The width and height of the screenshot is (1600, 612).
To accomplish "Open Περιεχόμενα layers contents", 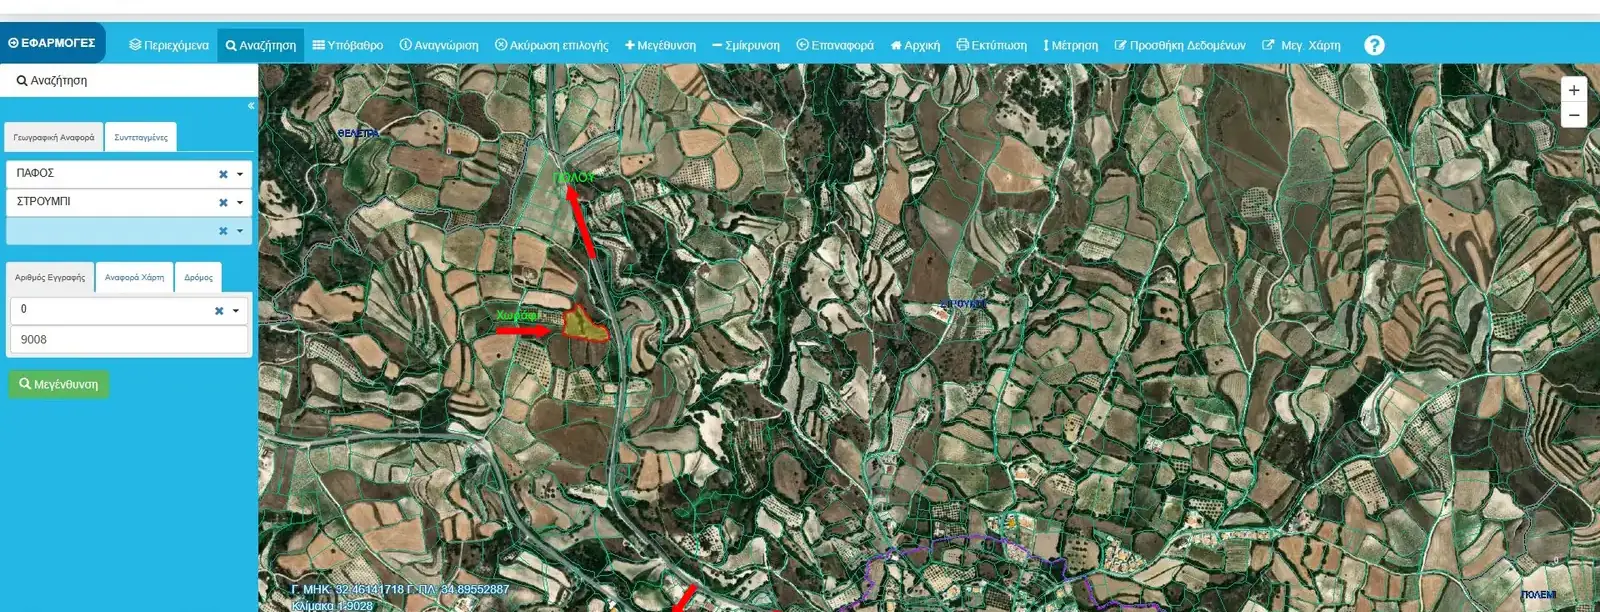I will (169, 45).
